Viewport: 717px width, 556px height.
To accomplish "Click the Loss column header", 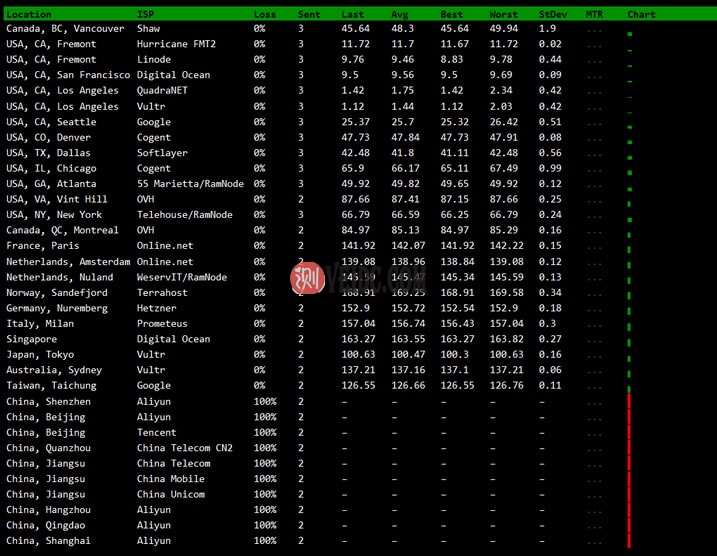I will pos(265,14).
